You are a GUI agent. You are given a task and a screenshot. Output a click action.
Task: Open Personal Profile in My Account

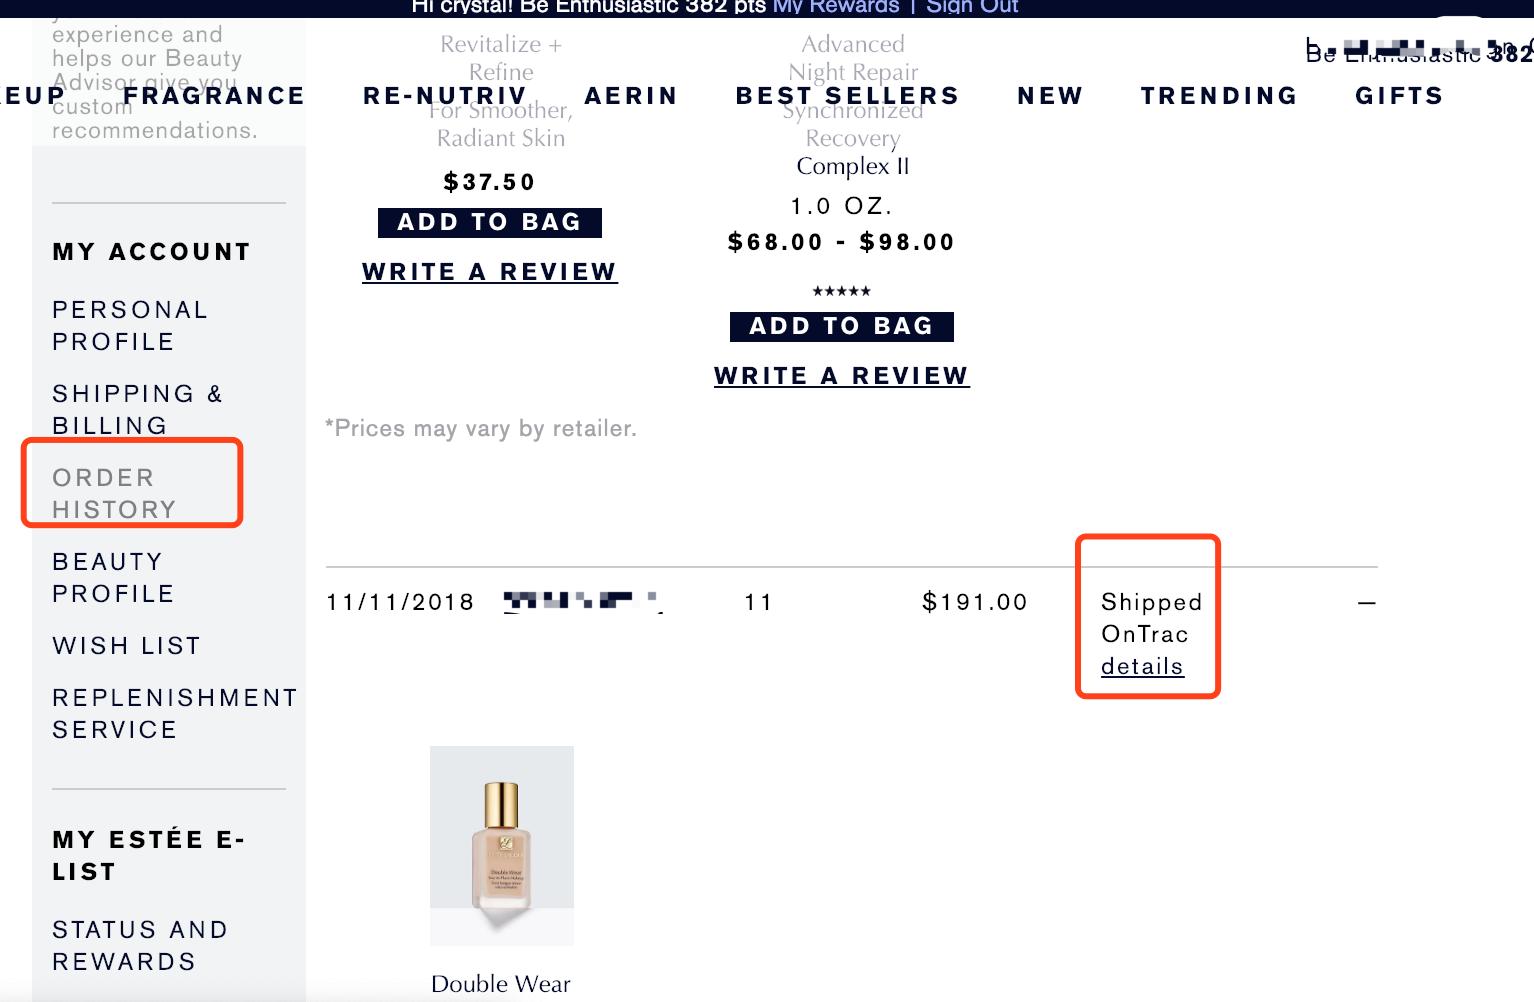130,326
